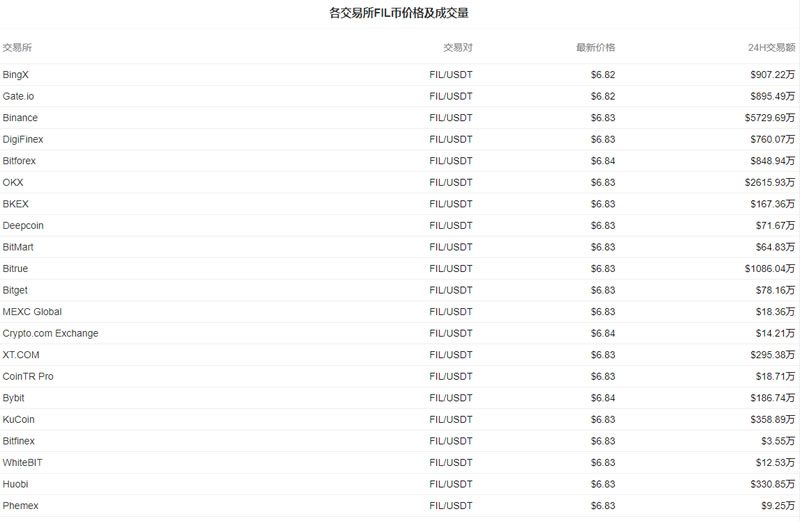Click the FIL/USDT pair in Bybit row
This screenshot has height=521, width=800.
click(x=450, y=398)
